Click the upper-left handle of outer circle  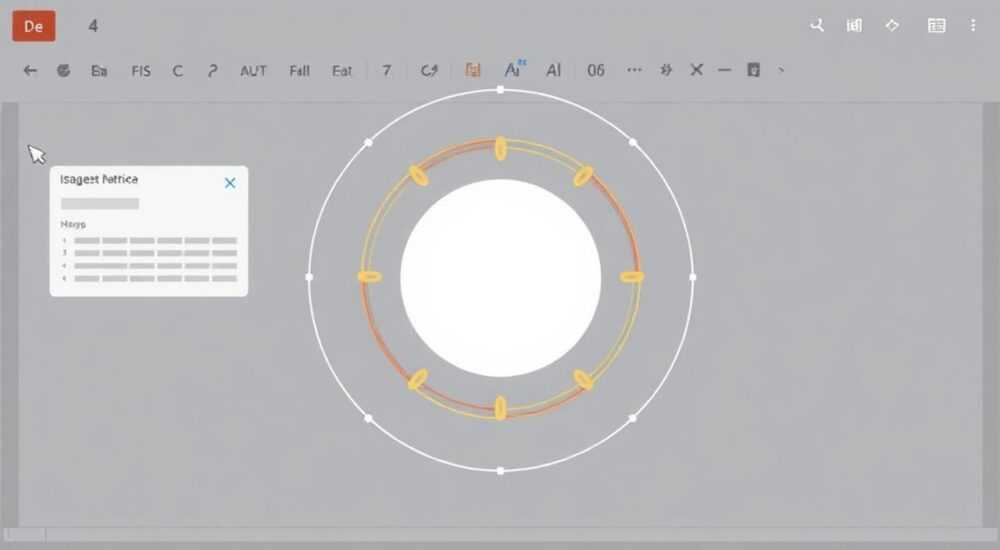(x=368, y=142)
